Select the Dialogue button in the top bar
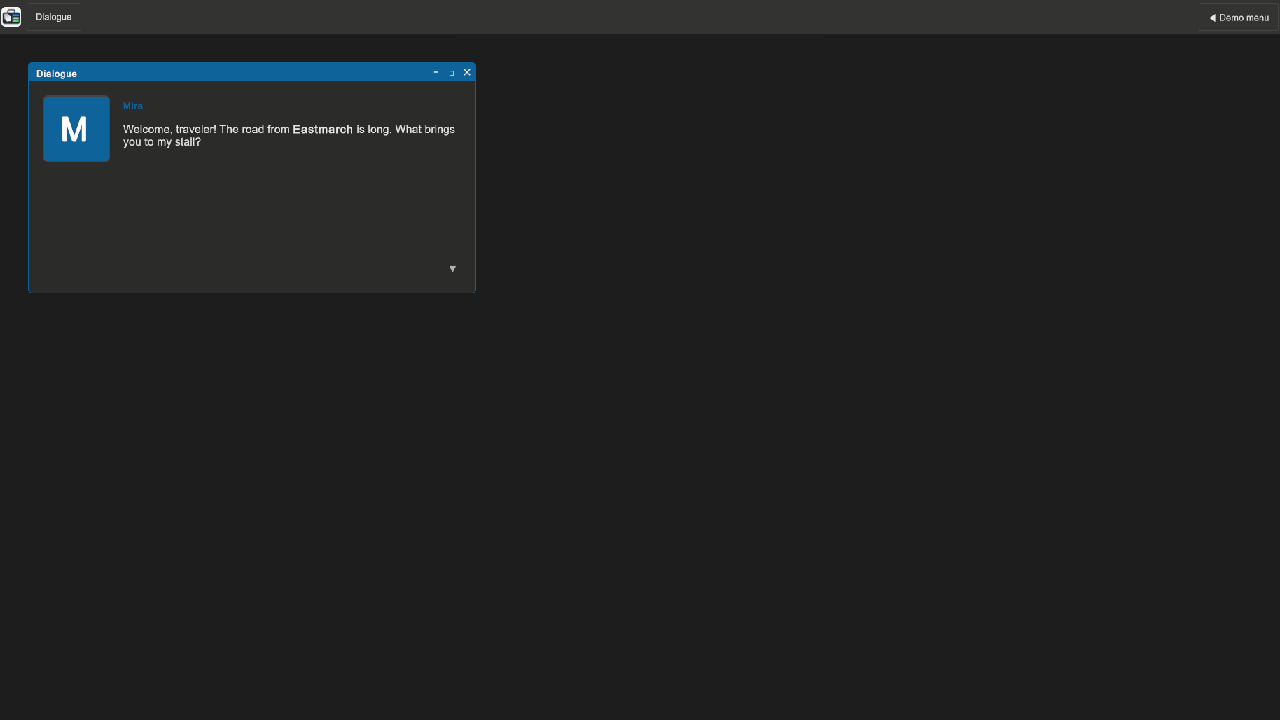The height and width of the screenshot is (720, 1280). point(54,17)
